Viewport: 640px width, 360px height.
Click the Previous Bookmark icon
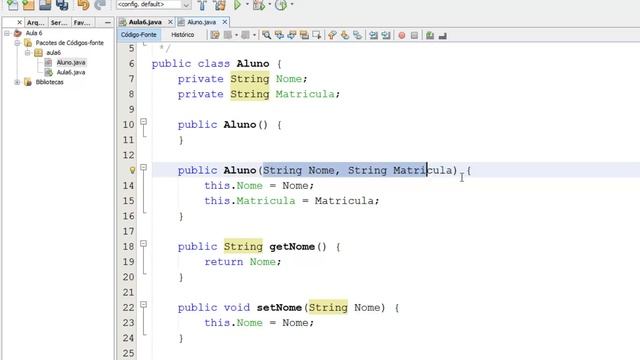click(332, 35)
